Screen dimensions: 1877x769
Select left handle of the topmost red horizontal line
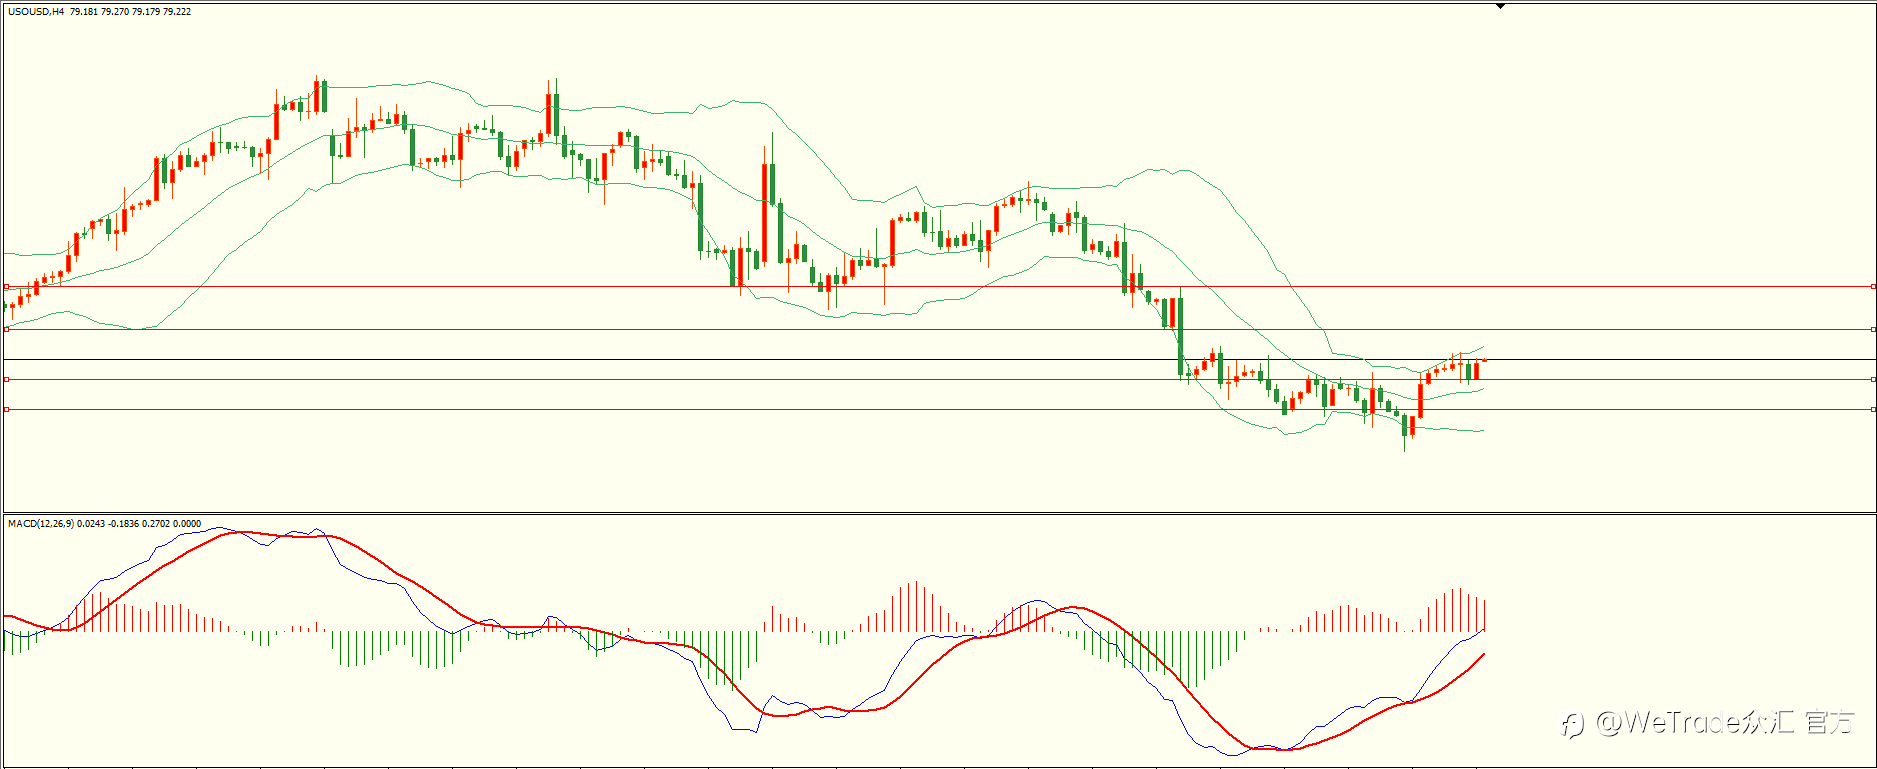click(x=6, y=287)
